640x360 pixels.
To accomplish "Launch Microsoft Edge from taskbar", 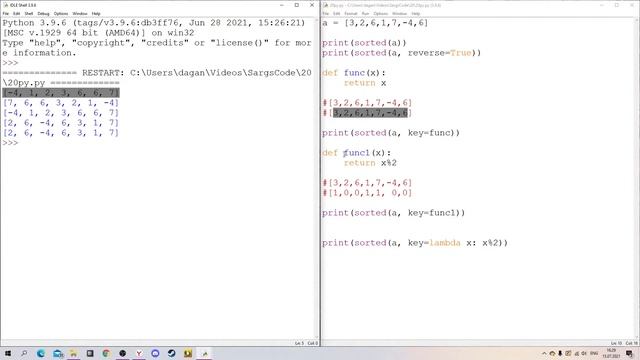I will 41,353.
